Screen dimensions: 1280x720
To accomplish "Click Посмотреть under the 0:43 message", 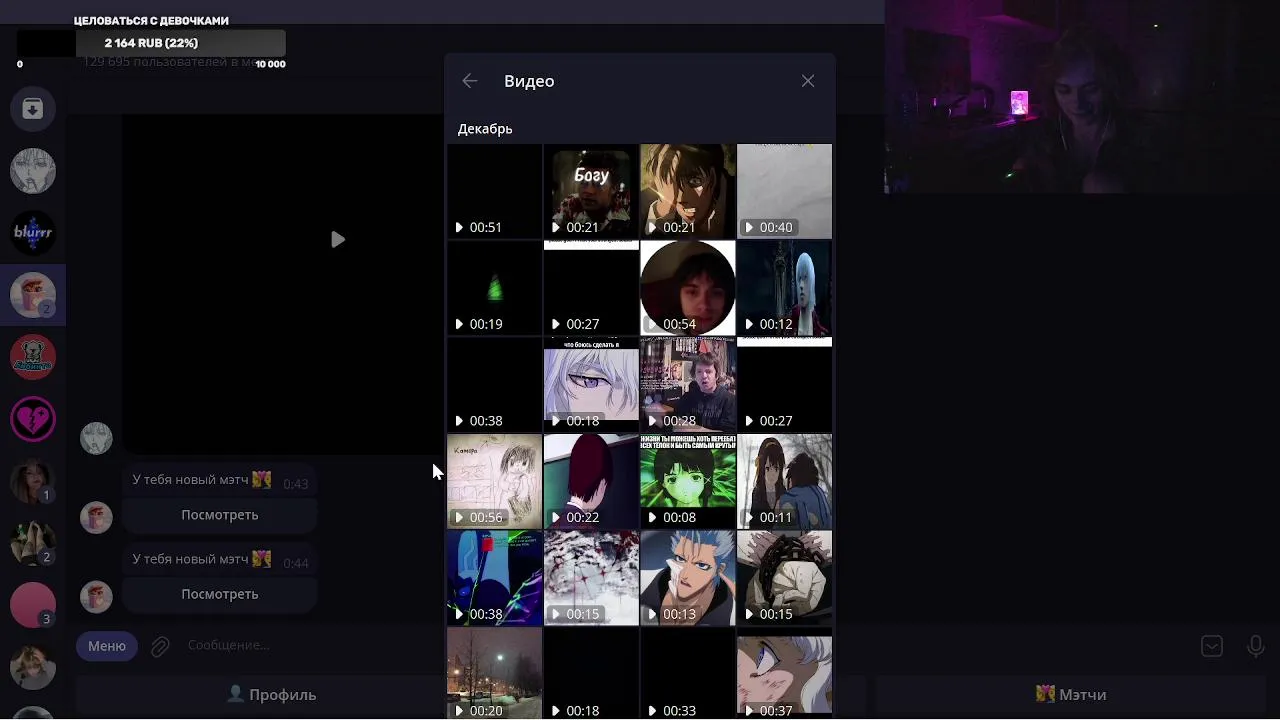I will [220, 515].
